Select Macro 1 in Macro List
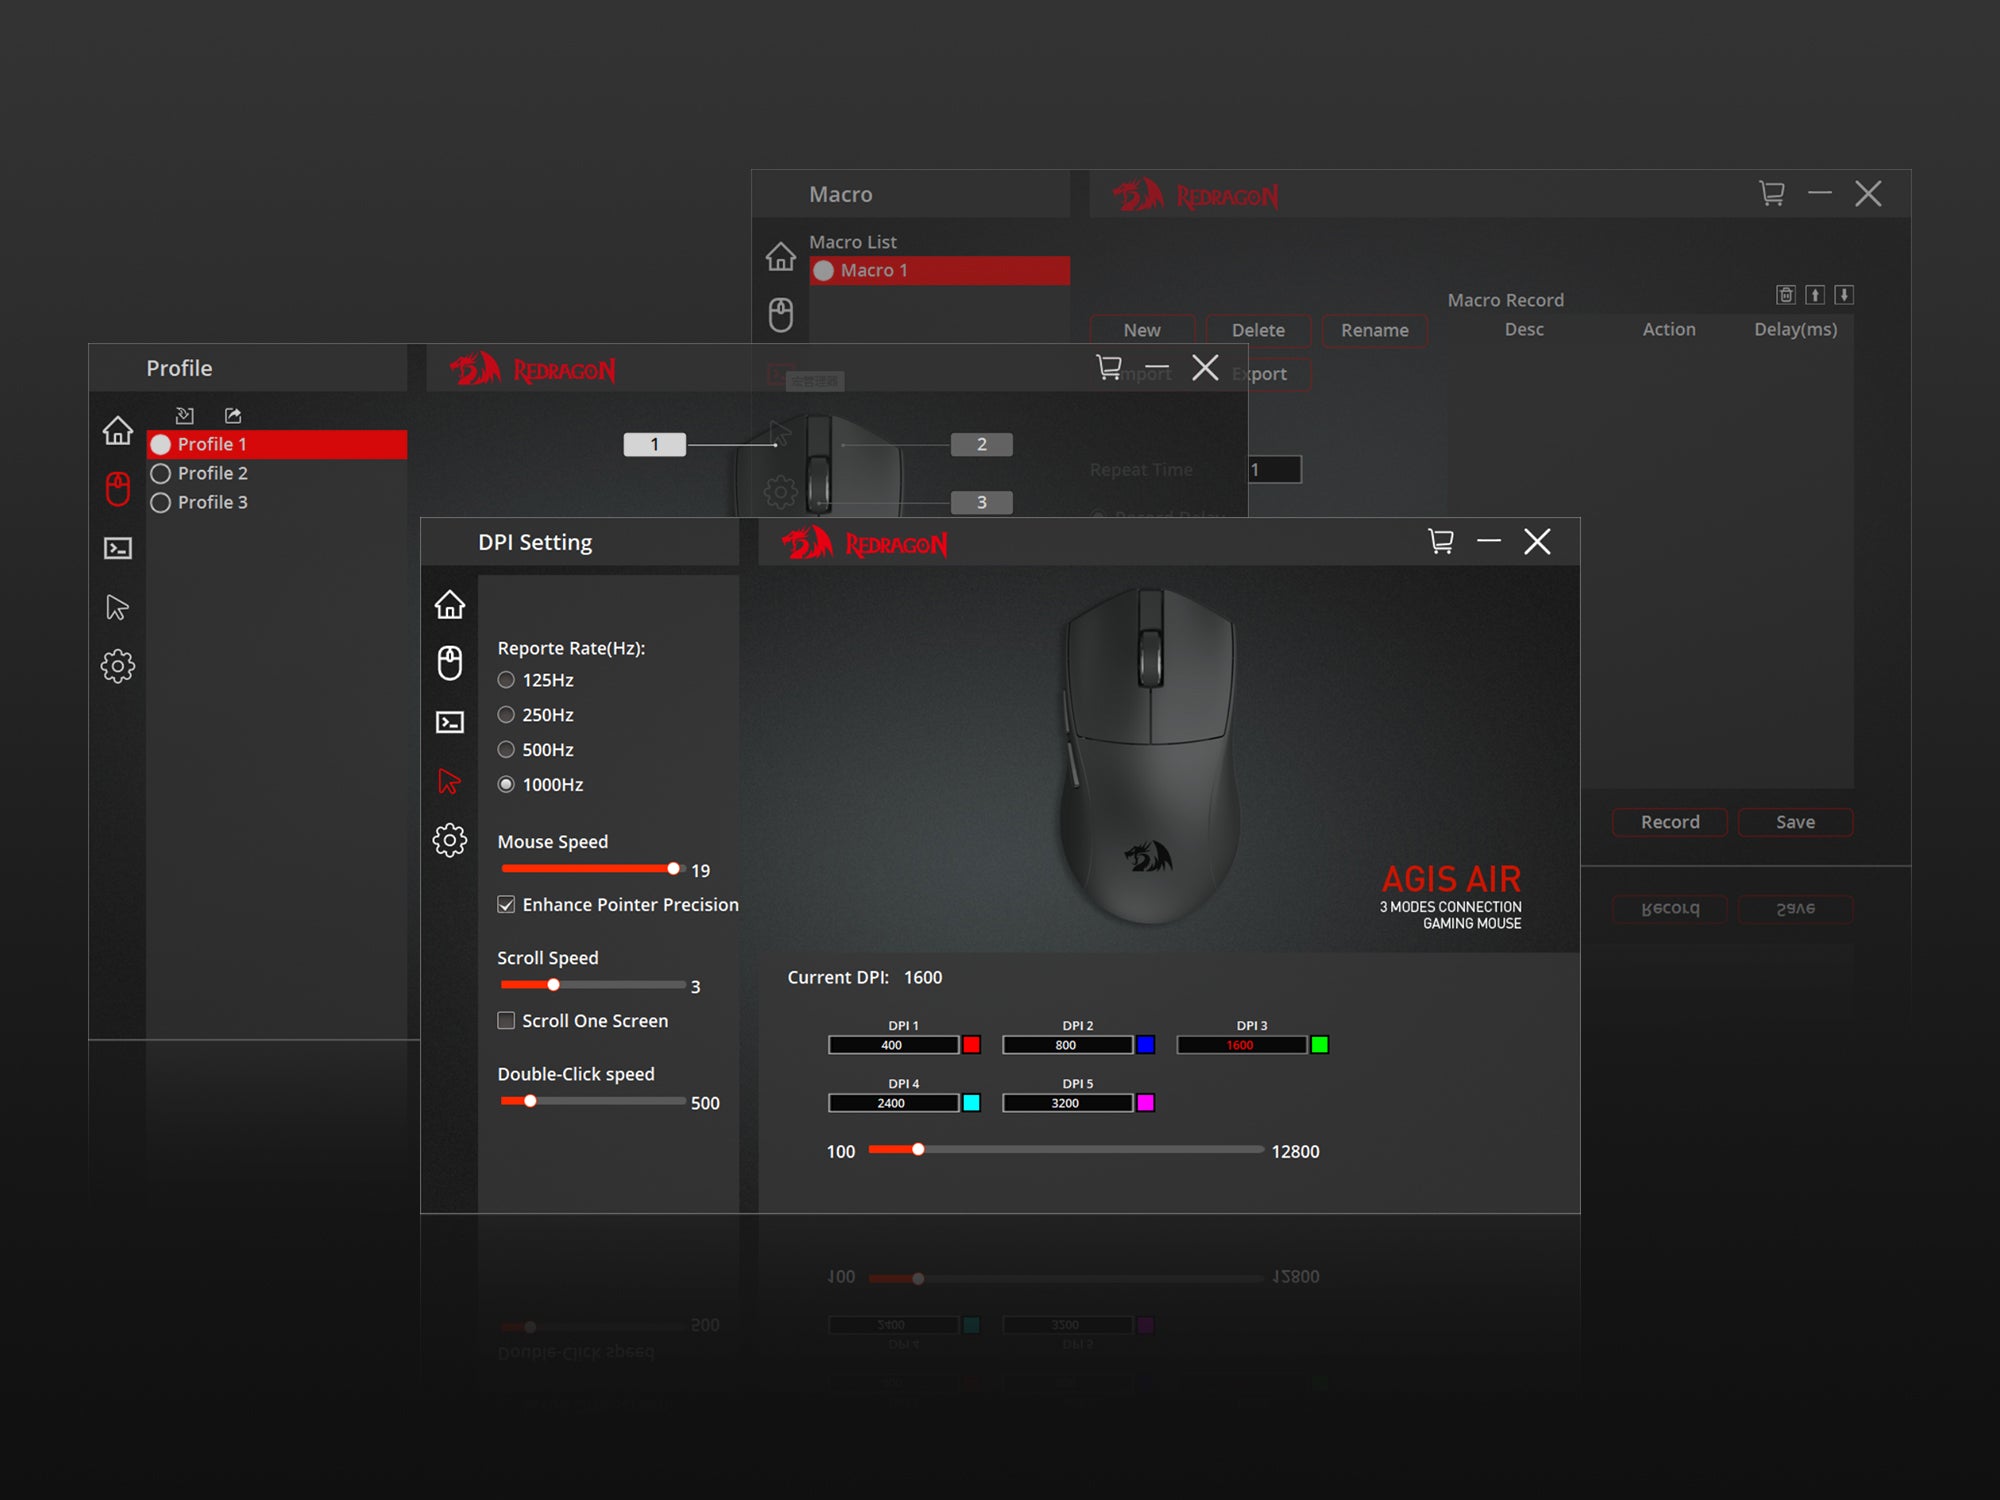The image size is (2000, 1500). pos(940,270)
